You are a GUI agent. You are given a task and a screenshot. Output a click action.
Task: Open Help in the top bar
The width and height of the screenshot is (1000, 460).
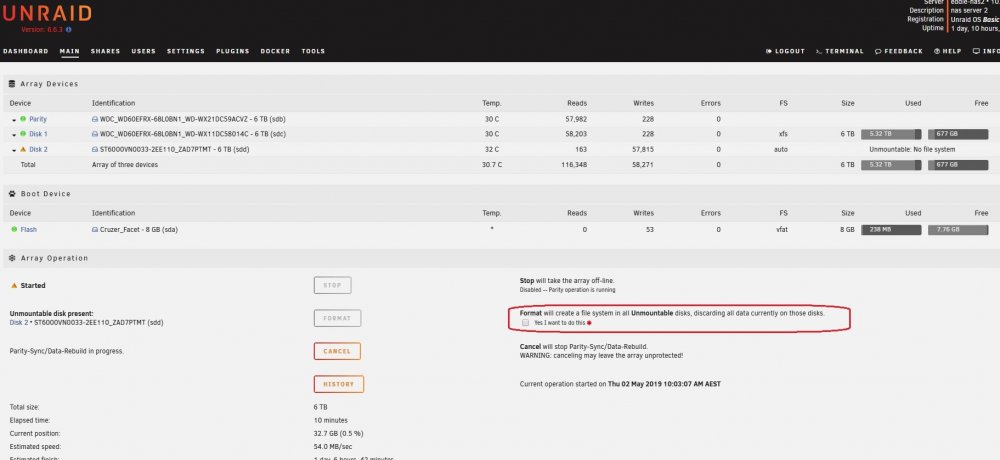[948, 51]
